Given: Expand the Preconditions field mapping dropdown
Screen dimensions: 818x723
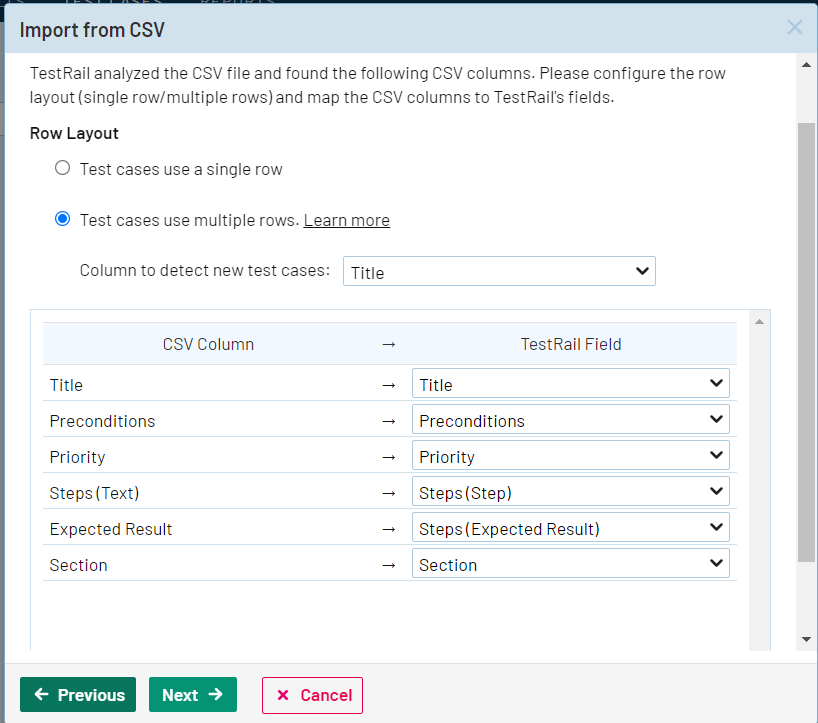Looking at the screenshot, I should (x=570, y=420).
